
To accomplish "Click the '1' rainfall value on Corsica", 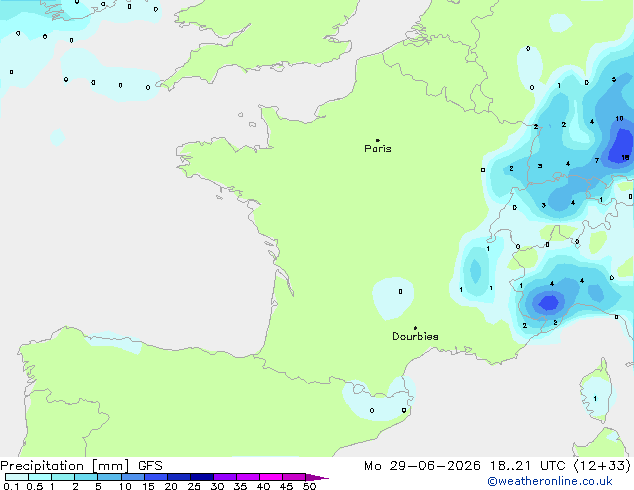I will 595,399.
